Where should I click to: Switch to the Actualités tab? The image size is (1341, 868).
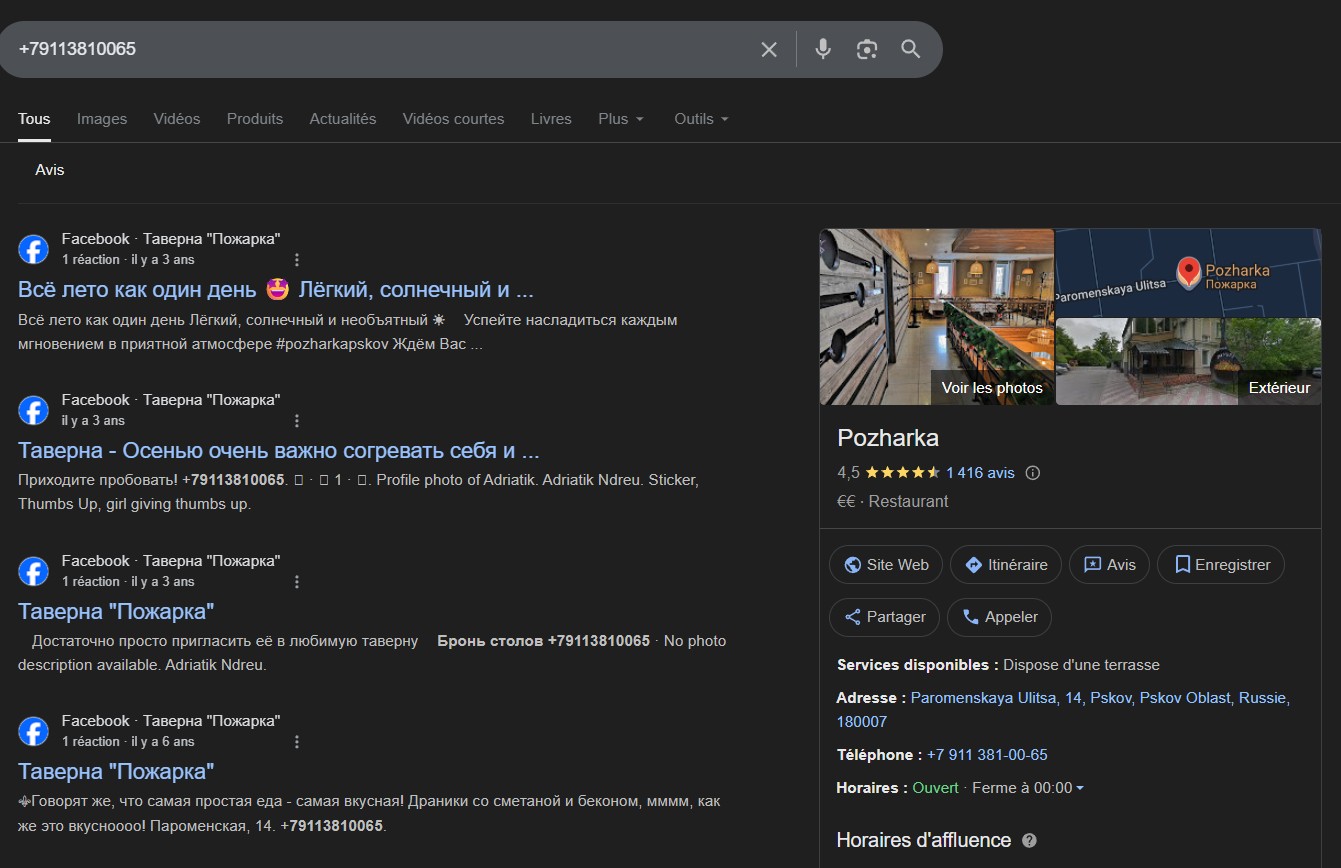pos(343,119)
